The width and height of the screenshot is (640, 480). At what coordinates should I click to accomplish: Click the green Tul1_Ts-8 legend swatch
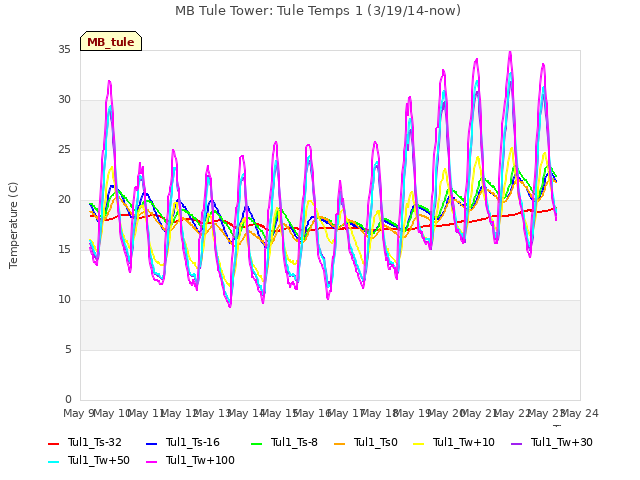click(256, 443)
